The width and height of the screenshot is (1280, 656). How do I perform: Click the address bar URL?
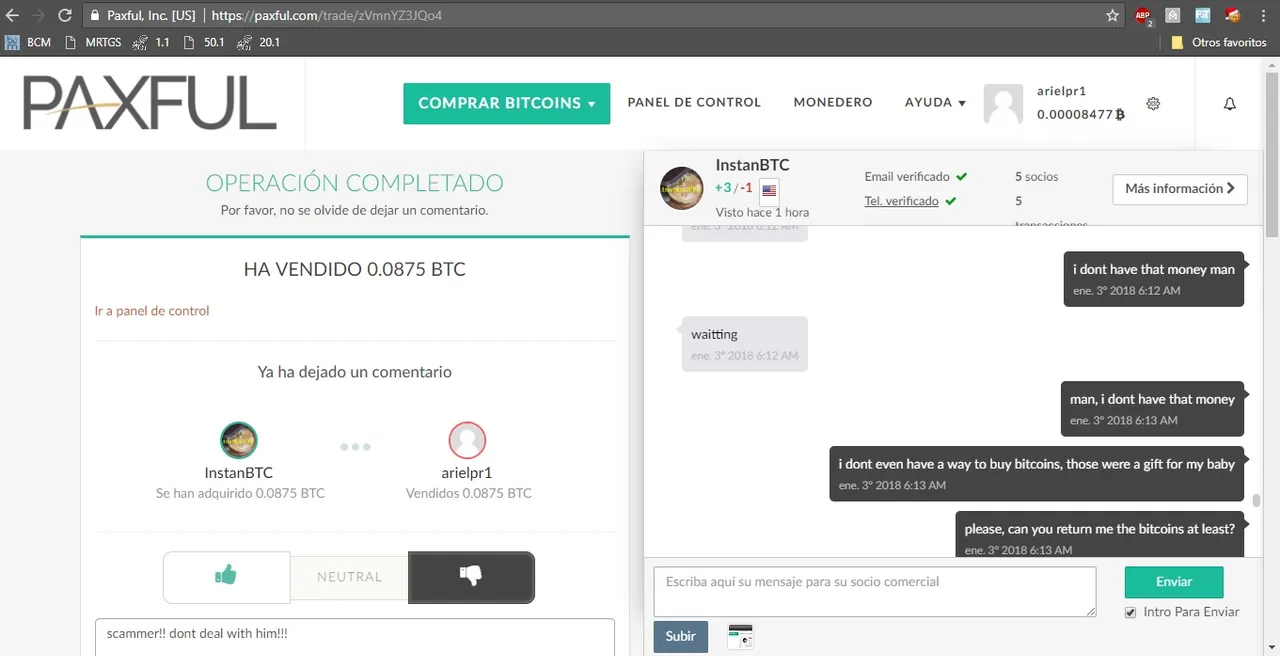(x=326, y=16)
